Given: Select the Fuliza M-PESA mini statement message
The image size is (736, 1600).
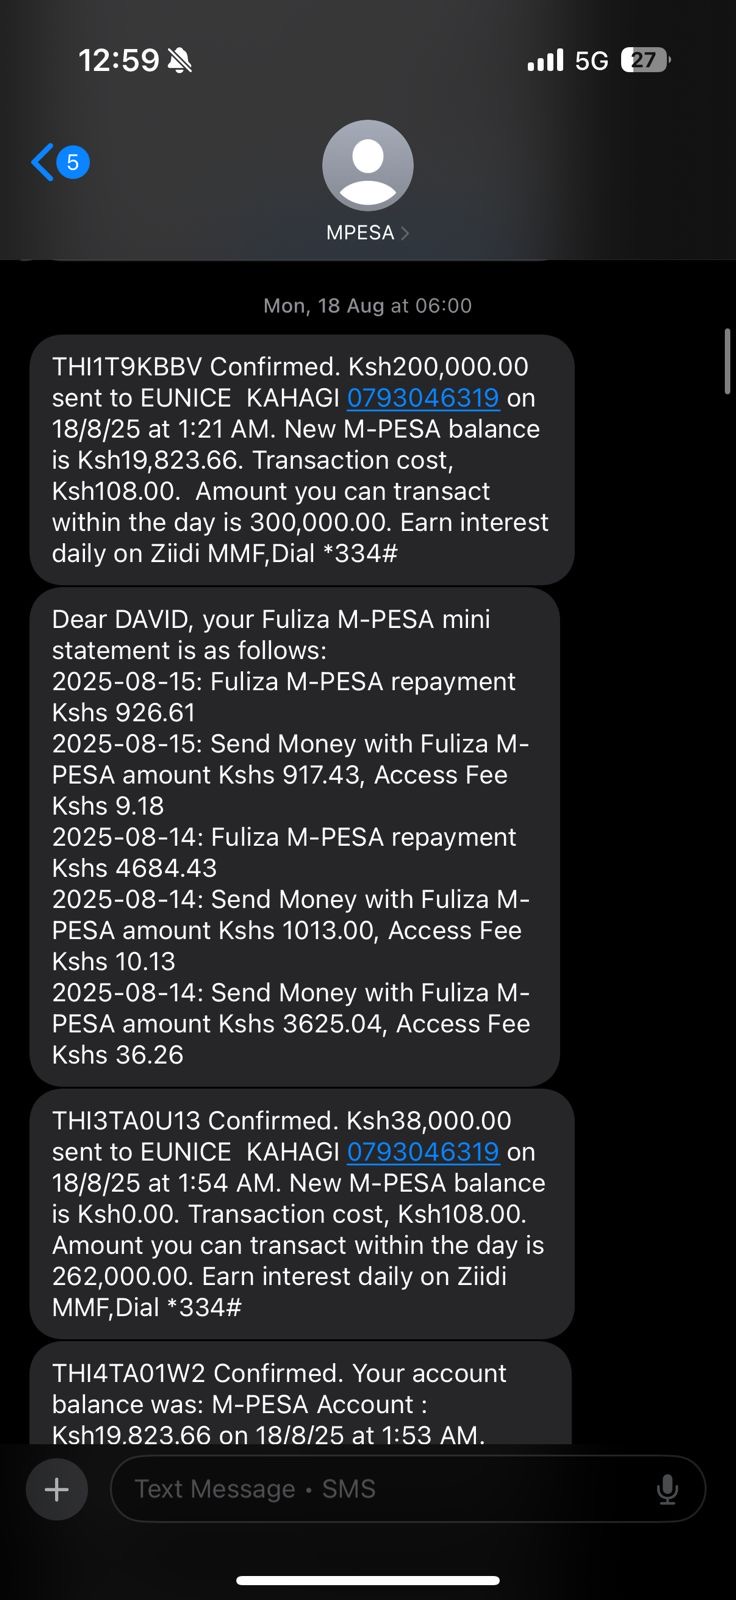Looking at the screenshot, I should pyautogui.click(x=295, y=837).
